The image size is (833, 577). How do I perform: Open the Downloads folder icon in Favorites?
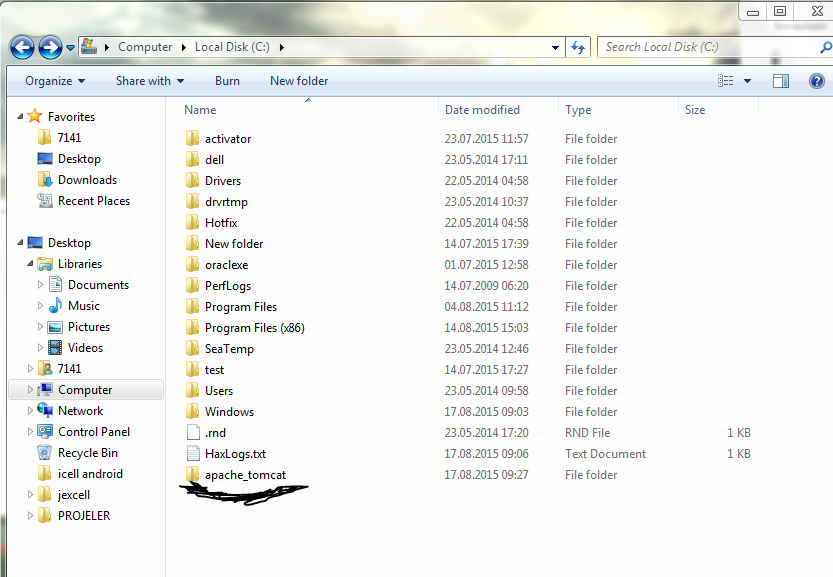coord(45,180)
